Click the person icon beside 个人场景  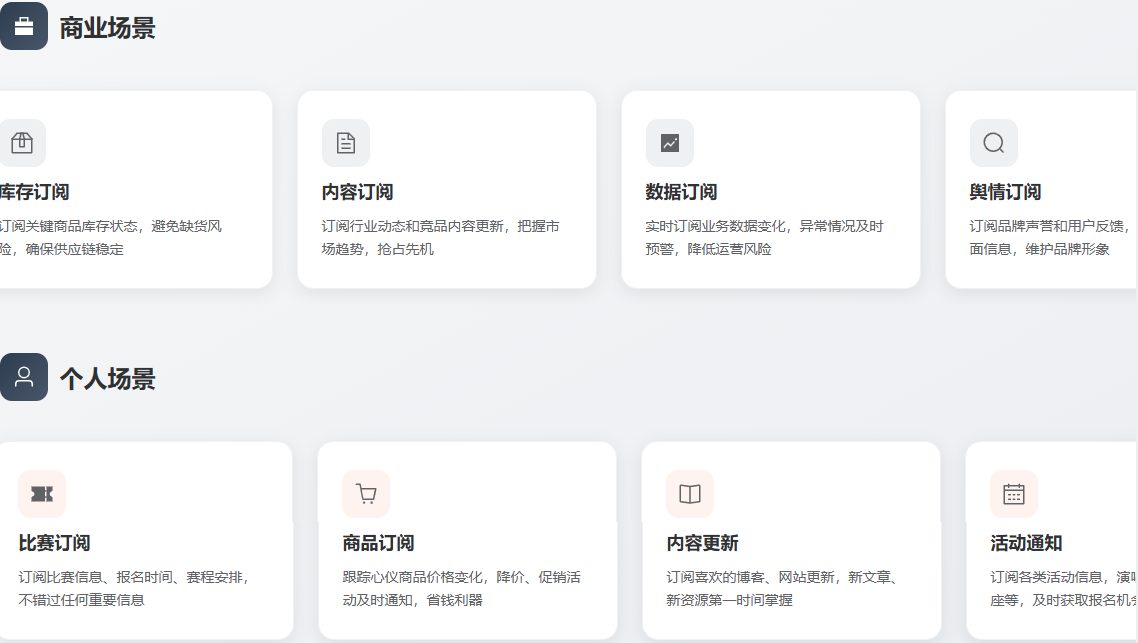(x=23, y=377)
